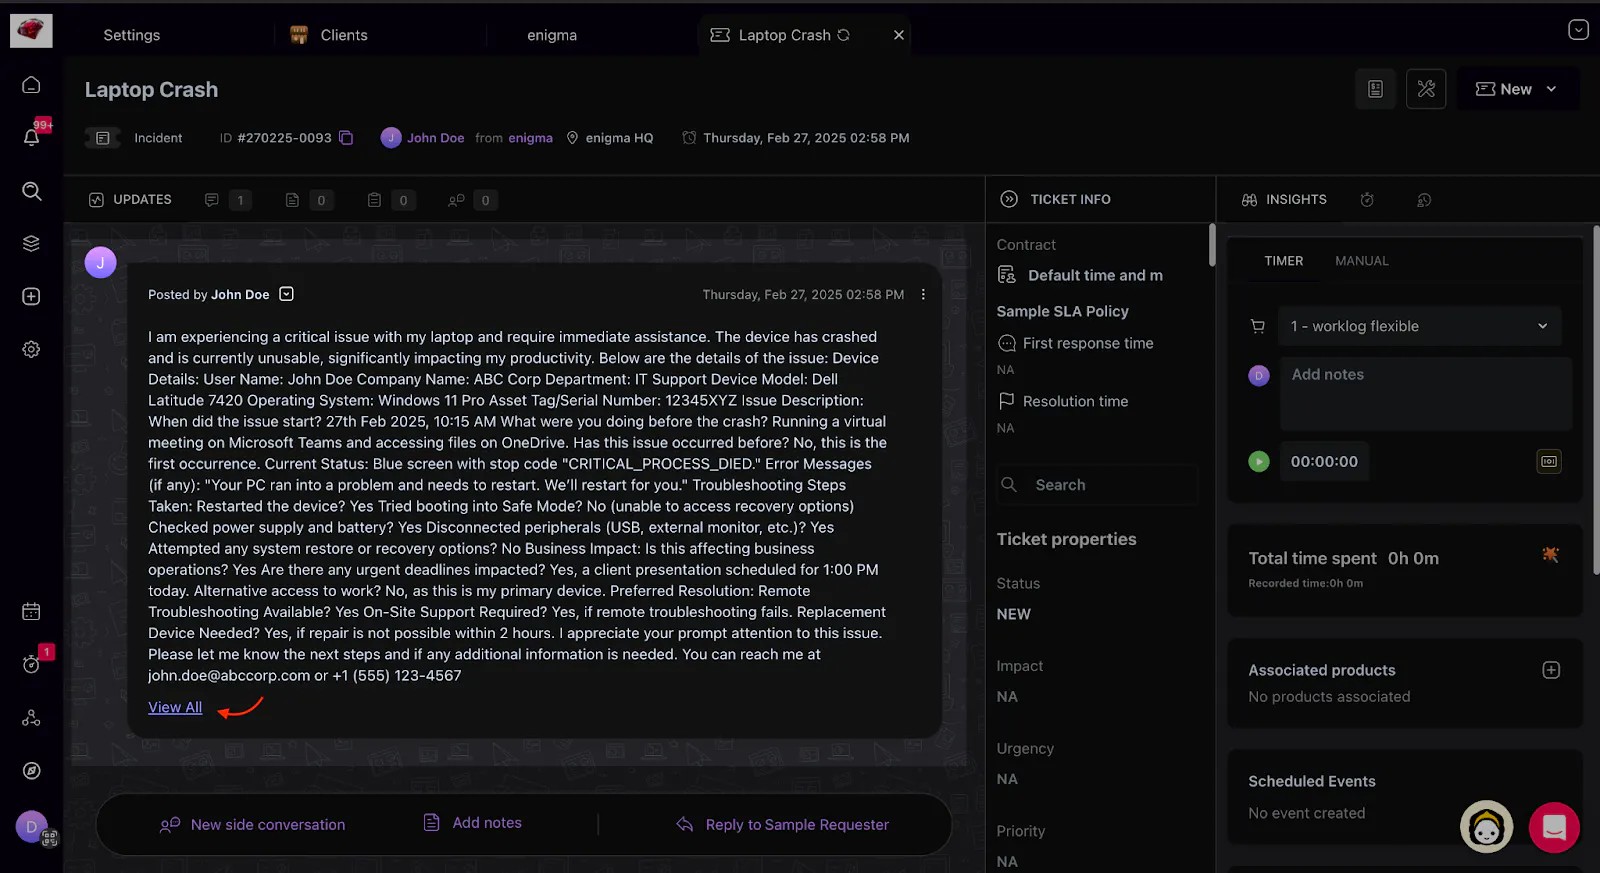
Task: Open the John Doe requester link
Action: coord(435,138)
